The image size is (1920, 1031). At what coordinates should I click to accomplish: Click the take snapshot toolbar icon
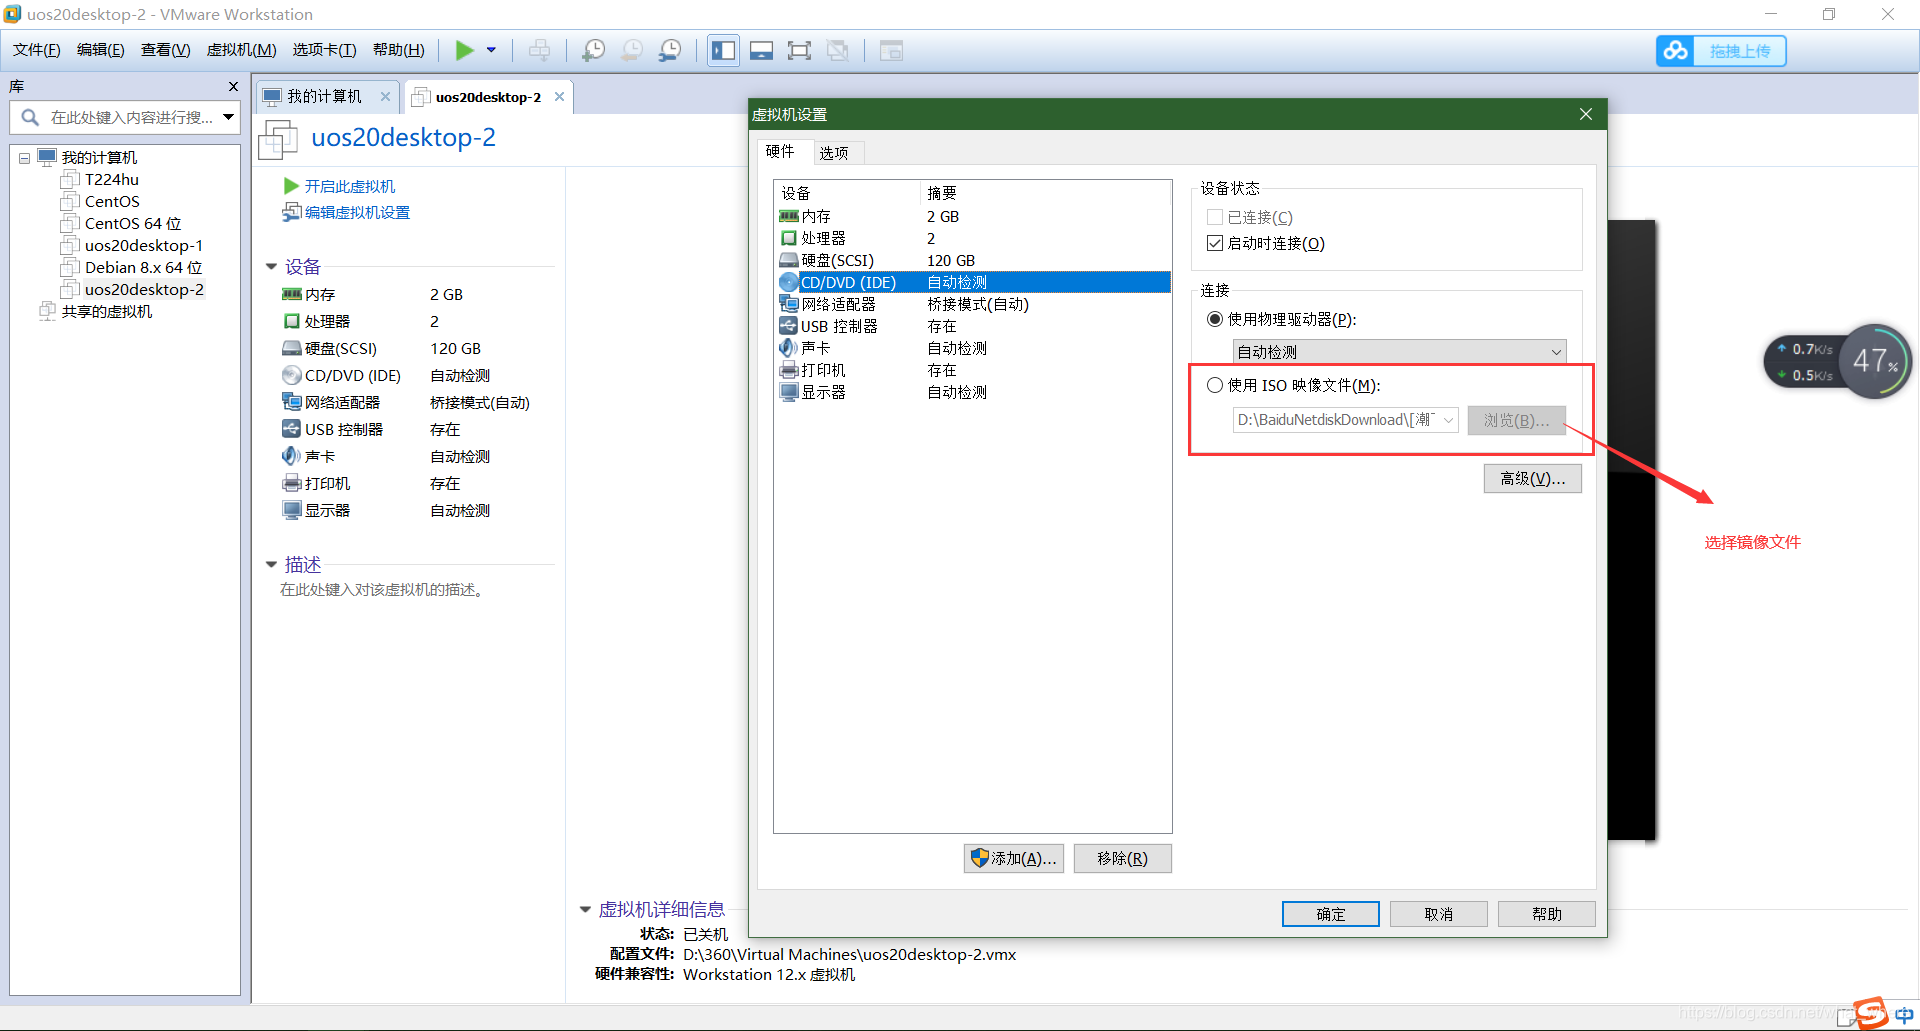tap(594, 50)
